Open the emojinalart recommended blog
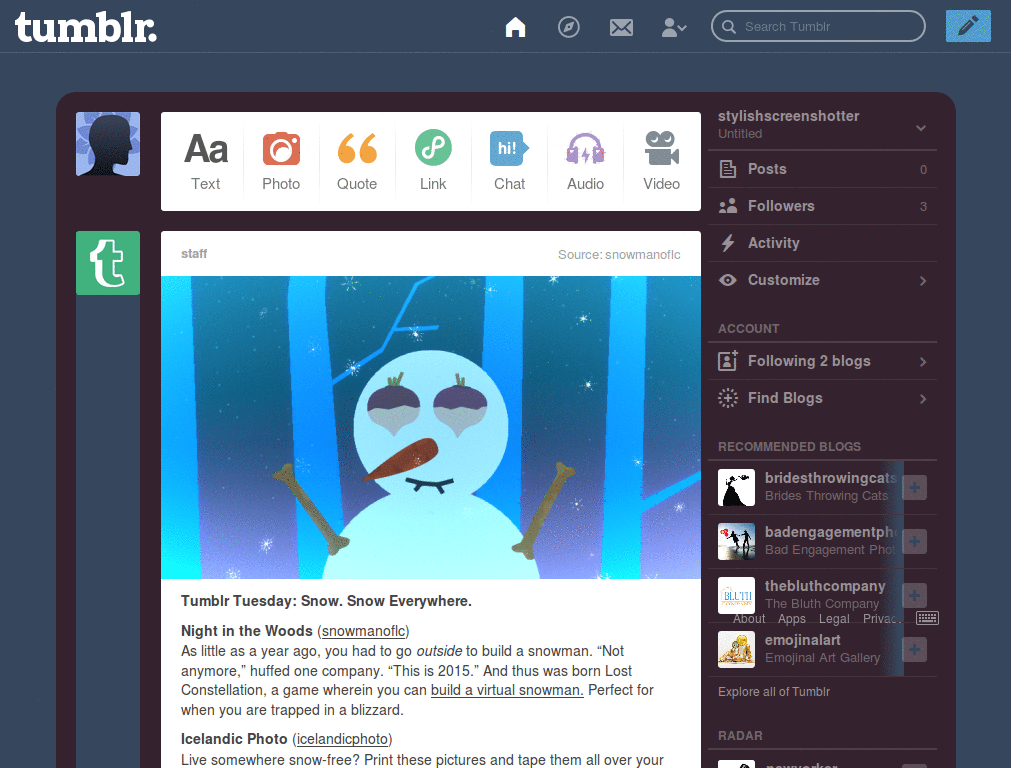 (x=803, y=640)
